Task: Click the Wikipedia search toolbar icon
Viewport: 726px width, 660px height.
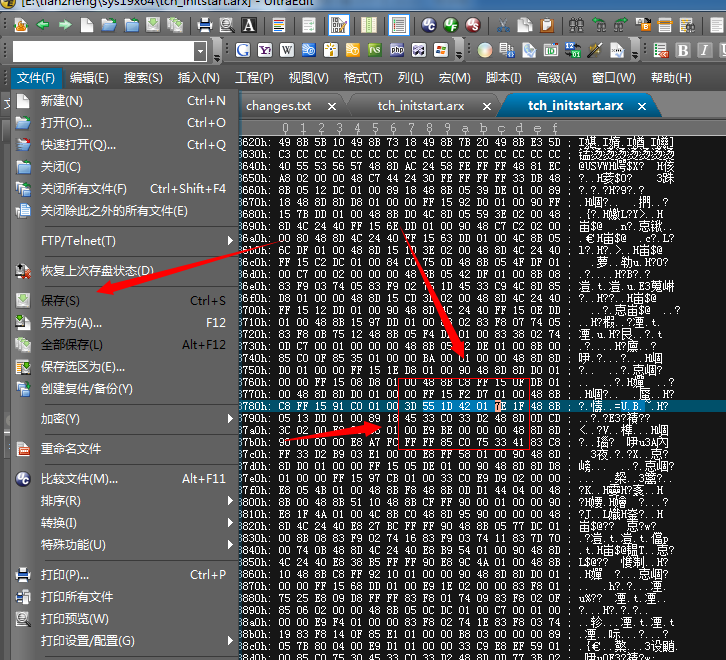Action: [287, 50]
